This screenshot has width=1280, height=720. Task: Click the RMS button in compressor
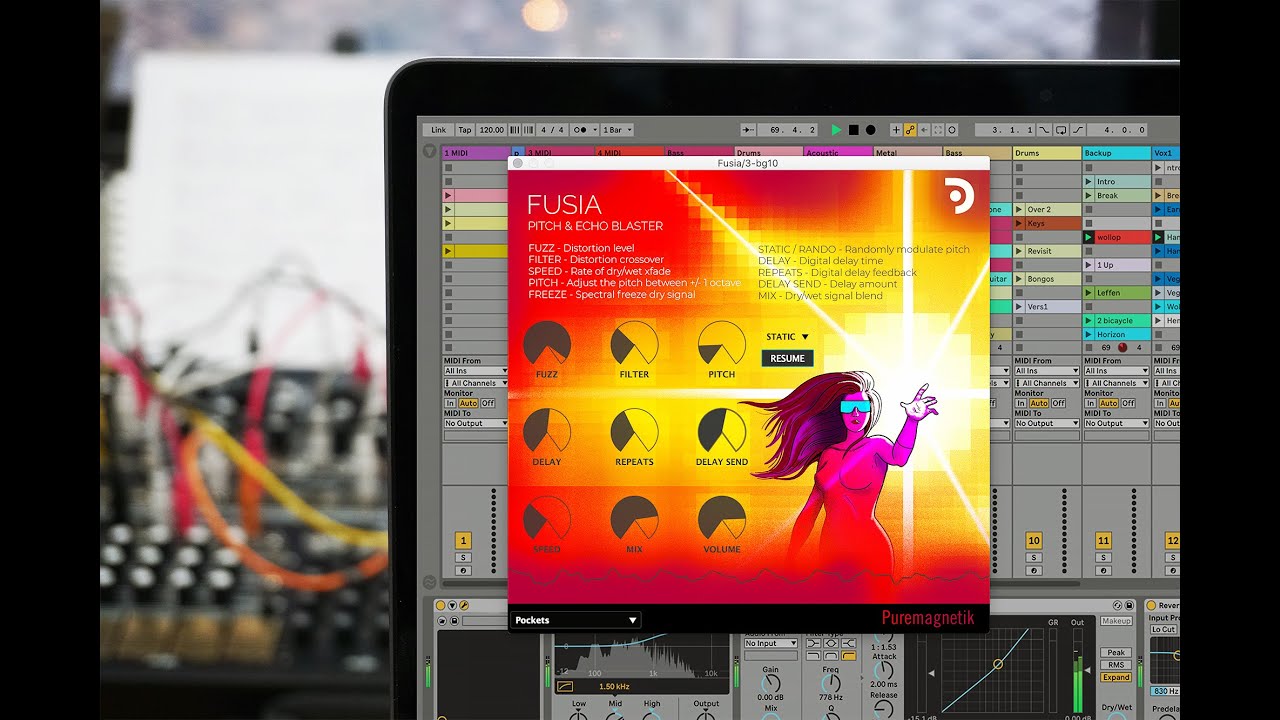pos(1117,664)
